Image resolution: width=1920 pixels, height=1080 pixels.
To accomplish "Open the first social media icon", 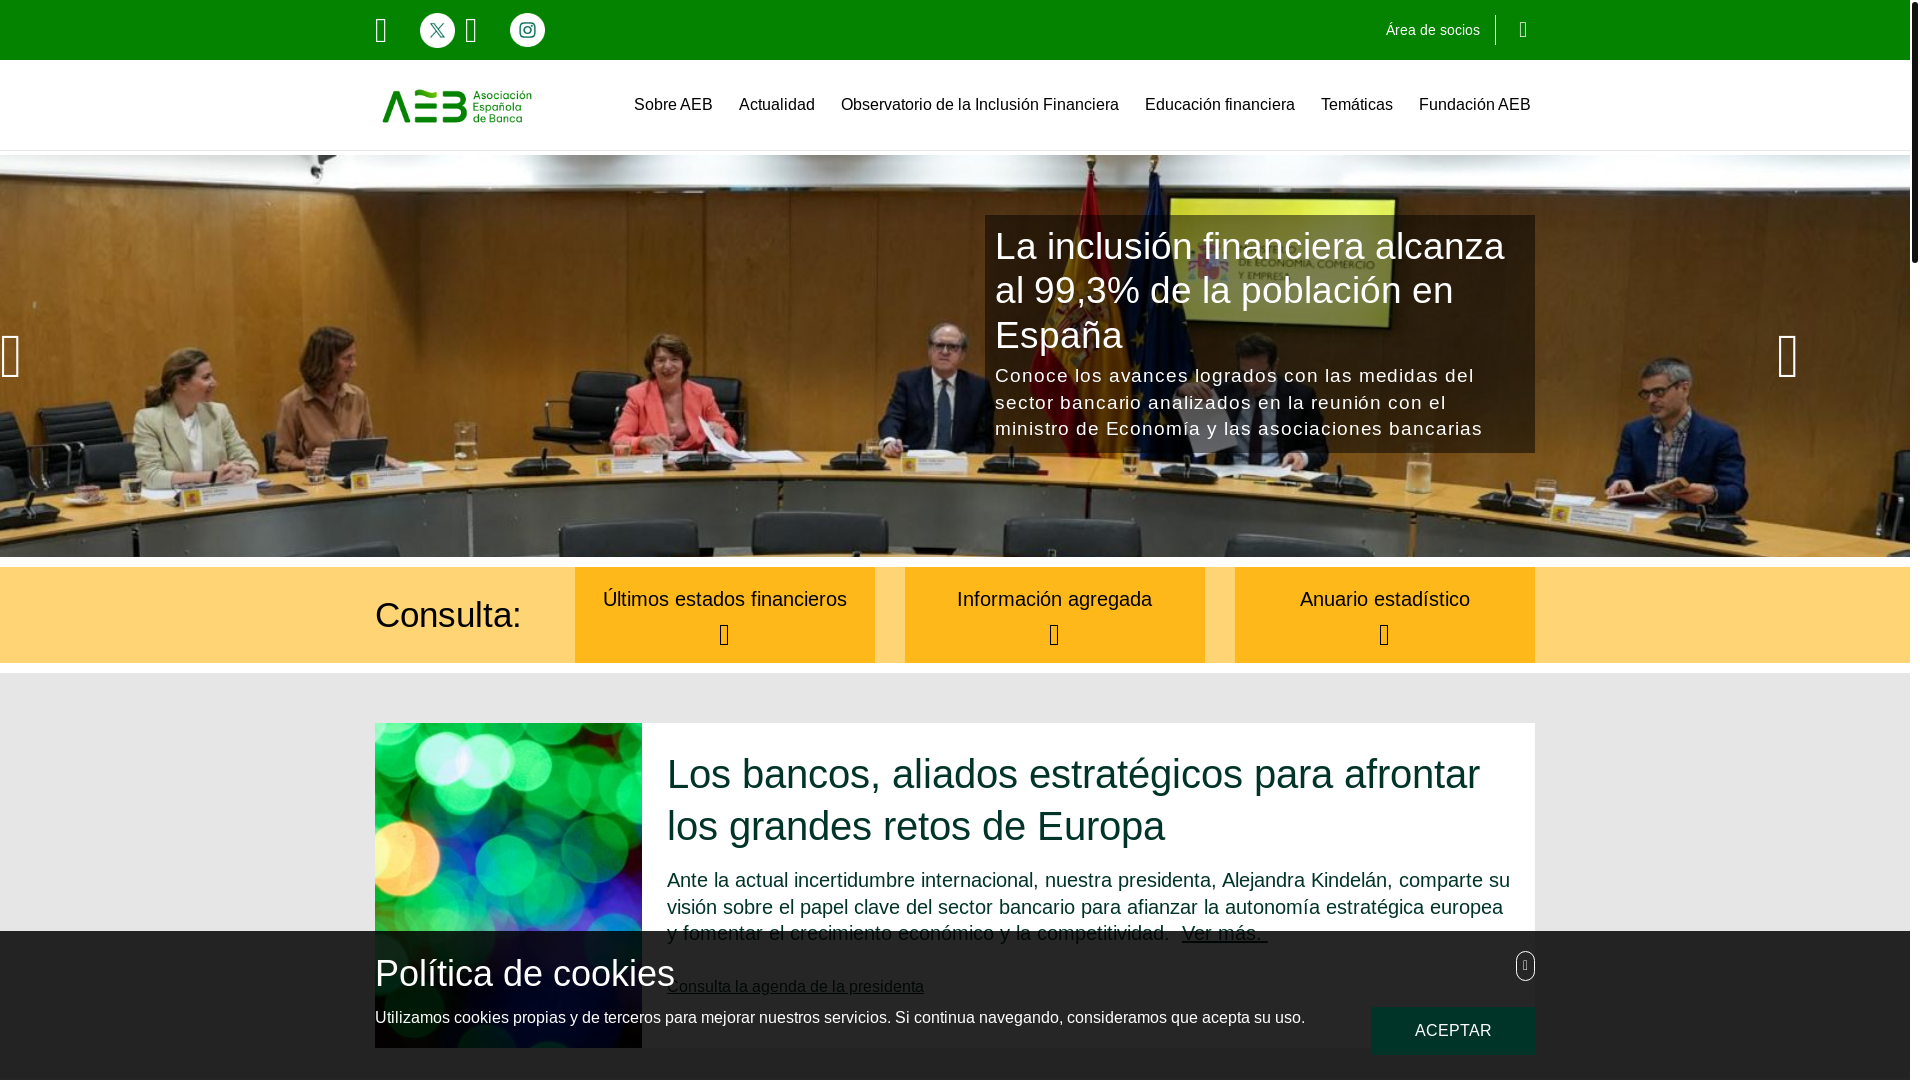I will [x=381, y=30].
